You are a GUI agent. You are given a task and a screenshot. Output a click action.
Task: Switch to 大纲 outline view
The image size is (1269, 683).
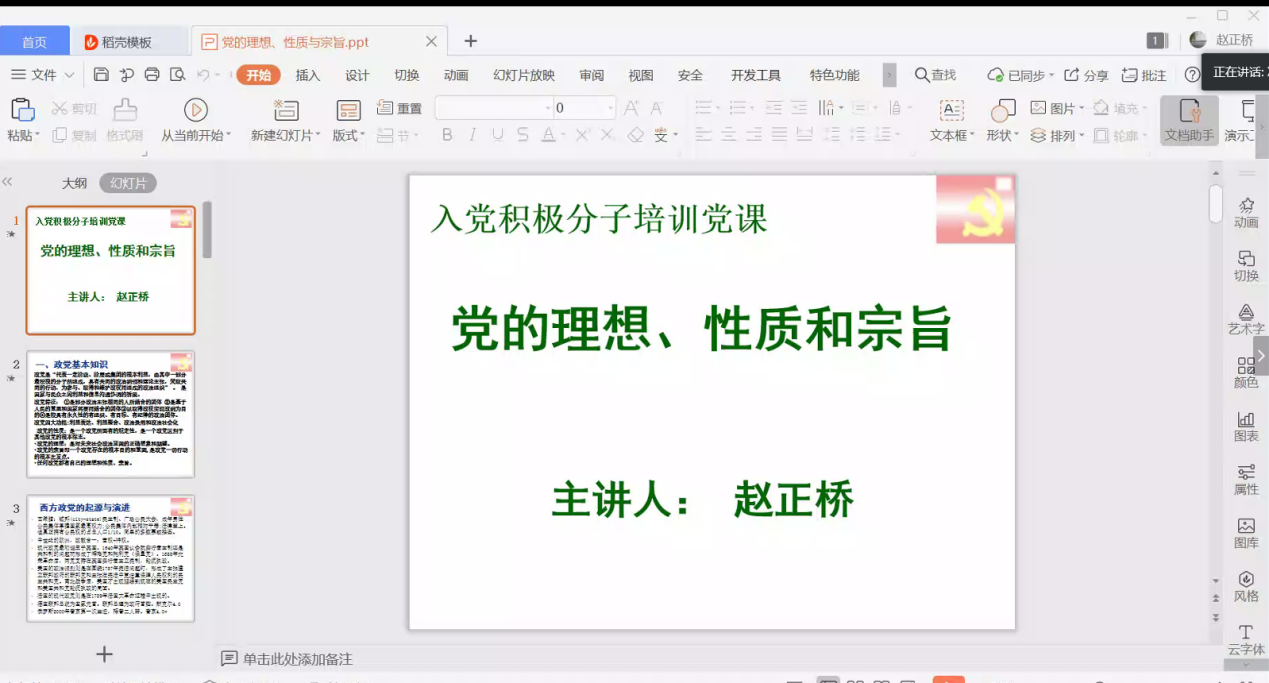74,183
